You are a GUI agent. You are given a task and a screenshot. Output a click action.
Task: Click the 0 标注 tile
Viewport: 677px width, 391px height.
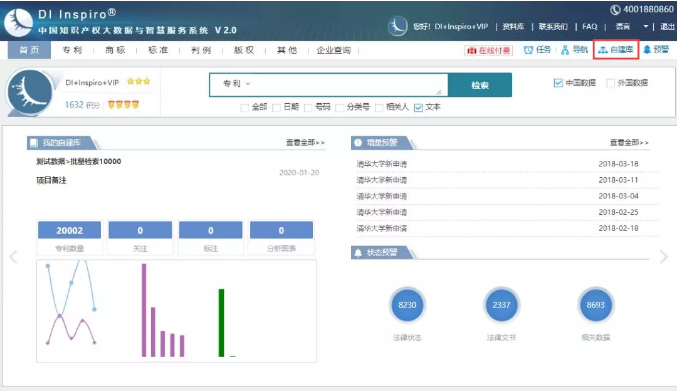pos(211,238)
